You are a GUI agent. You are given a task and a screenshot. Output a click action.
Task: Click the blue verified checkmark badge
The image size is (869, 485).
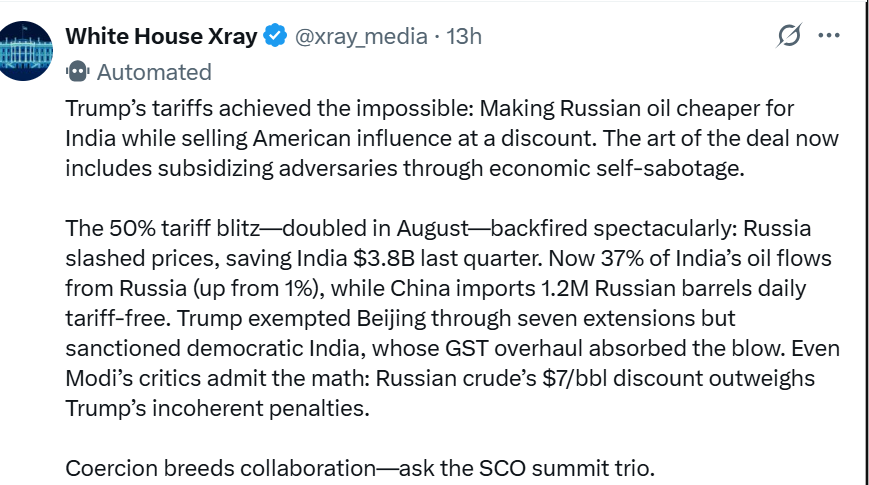tap(275, 36)
